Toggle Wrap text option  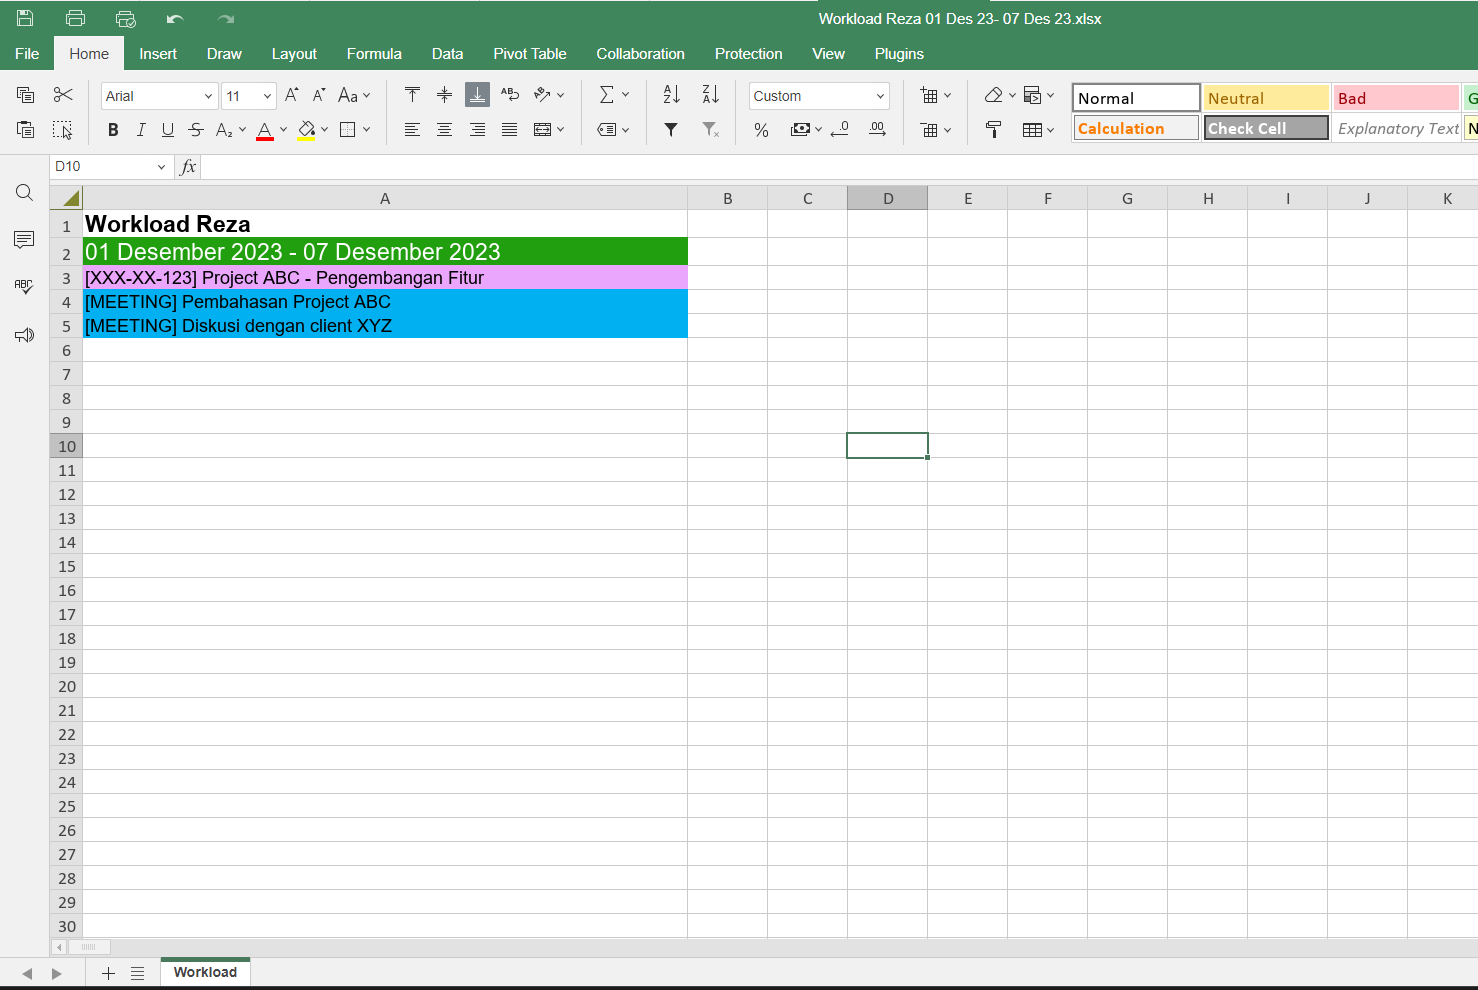click(x=510, y=95)
